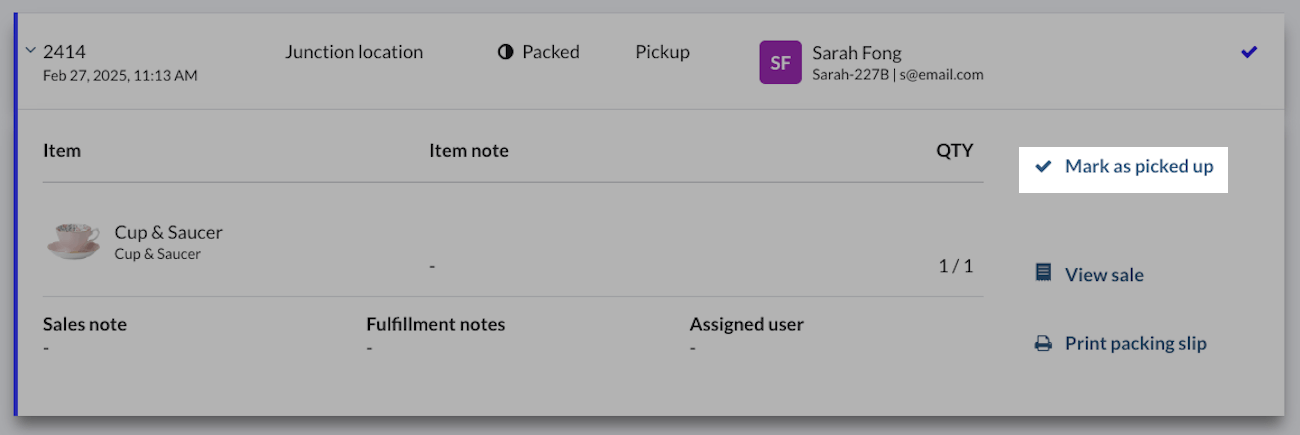Select the Print packing slip text
This screenshot has height=435, width=1300.
[x=1135, y=343]
